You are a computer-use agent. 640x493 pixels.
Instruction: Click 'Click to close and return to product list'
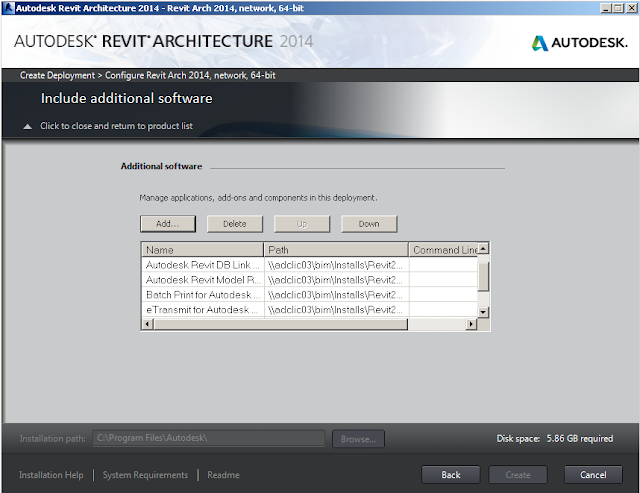tap(116, 126)
